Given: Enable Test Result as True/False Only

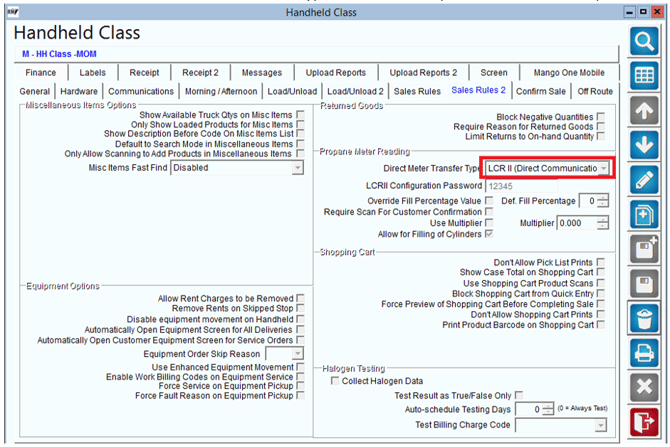Looking at the screenshot, I should click(519, 395).
